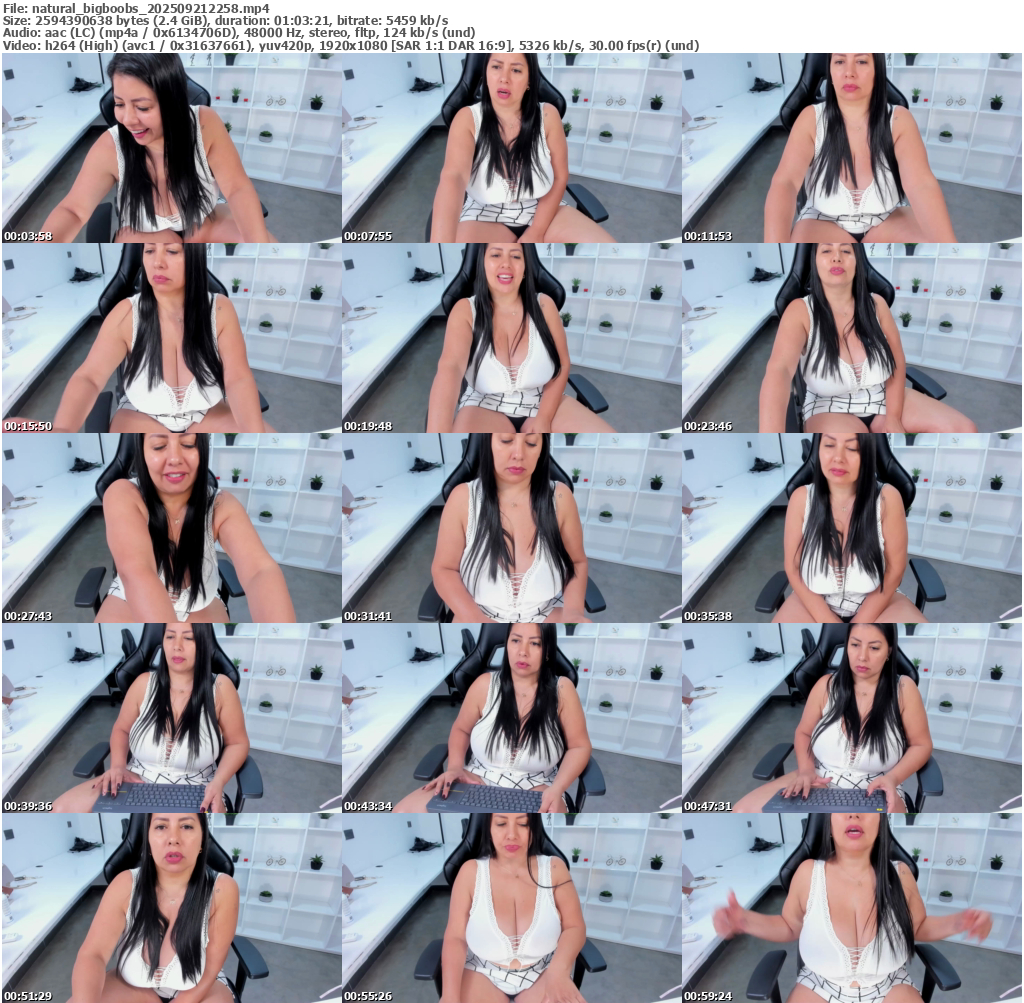Click the thumbnail stamped 00:55:26
Screen dimensions: 1024x1003
512,908
